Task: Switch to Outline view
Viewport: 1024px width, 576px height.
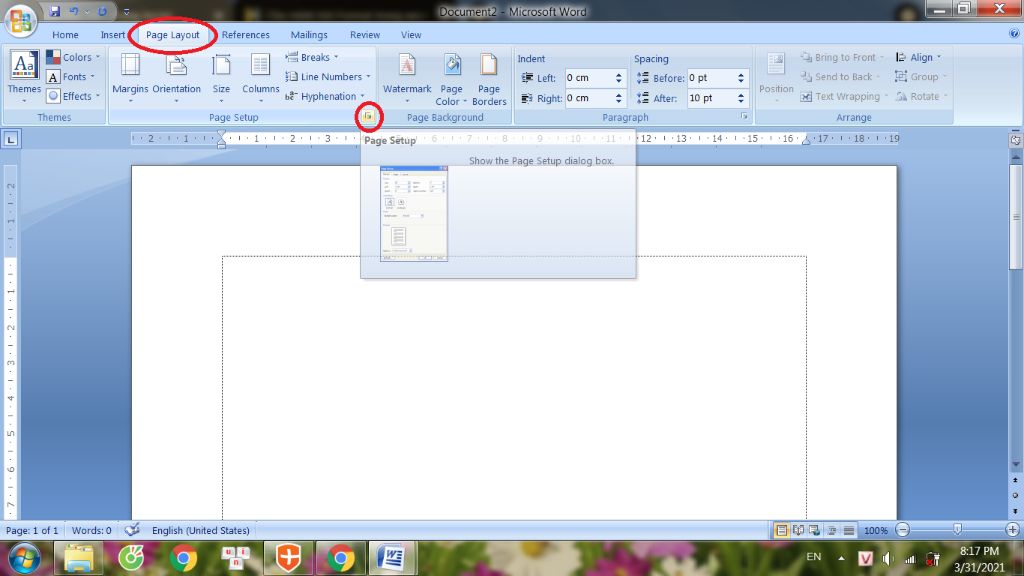Action: point(832,530)
